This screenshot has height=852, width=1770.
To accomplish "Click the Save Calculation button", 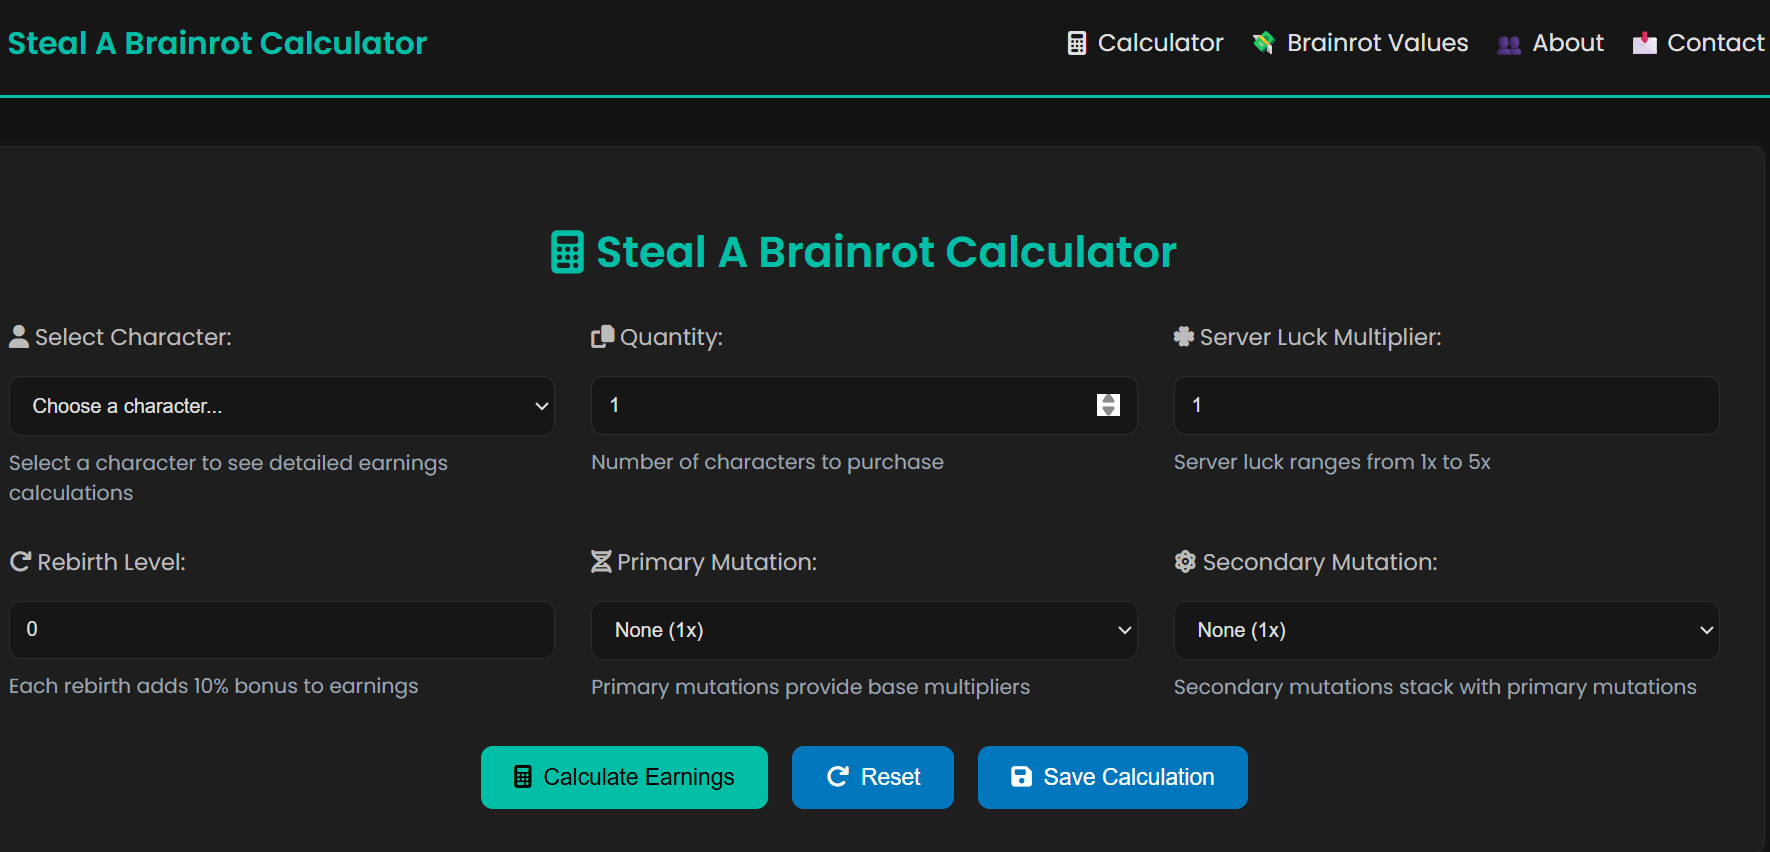I will [1112, 777].
